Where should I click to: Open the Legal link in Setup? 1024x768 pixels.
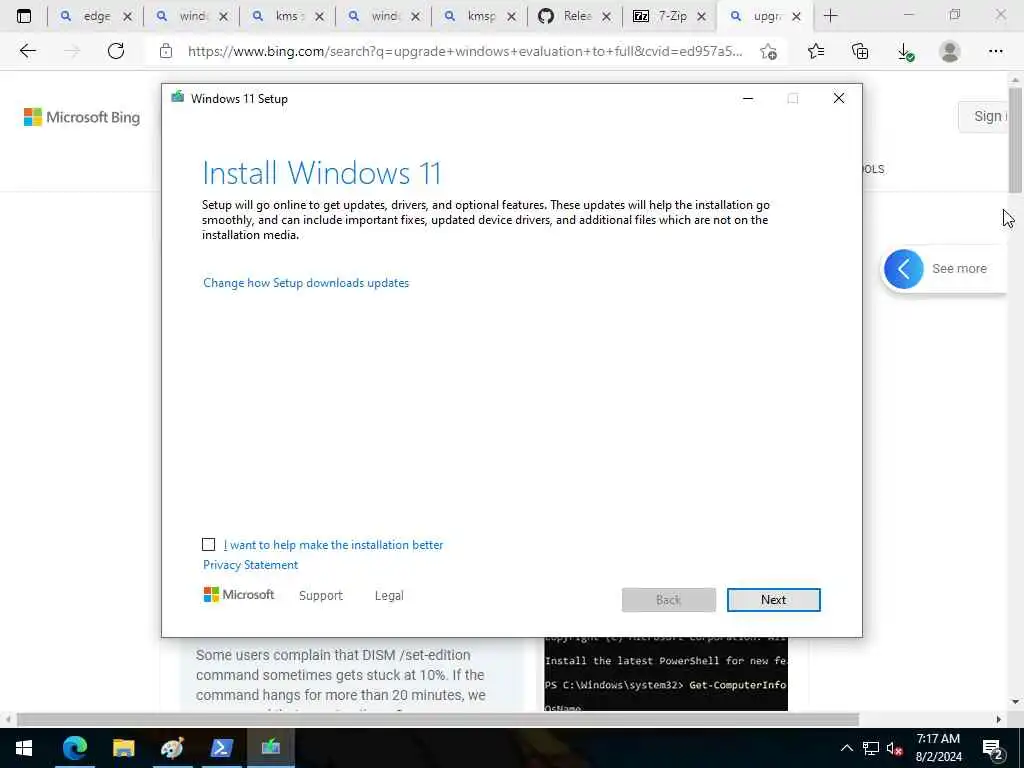pyautogui.click(x=389, y=596)
